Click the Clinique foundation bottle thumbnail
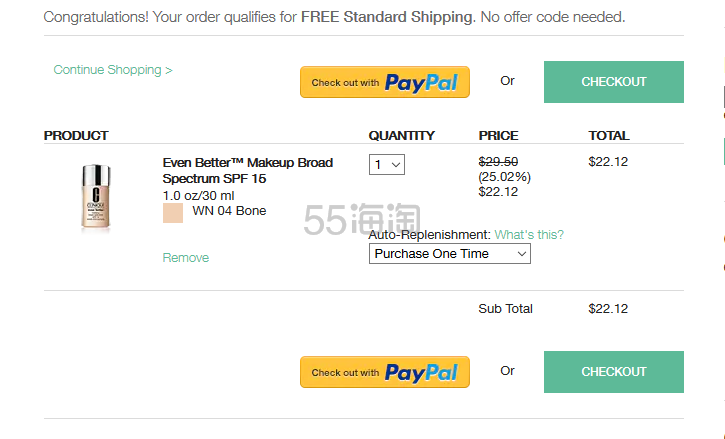 [96, 197]
